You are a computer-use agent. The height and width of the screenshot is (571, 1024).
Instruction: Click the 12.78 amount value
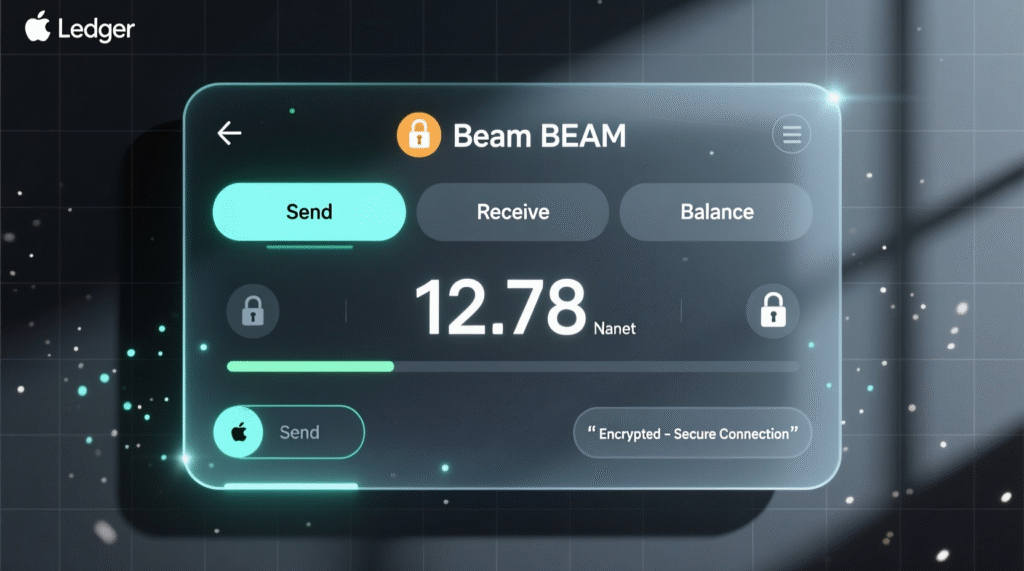pos(499,307)
